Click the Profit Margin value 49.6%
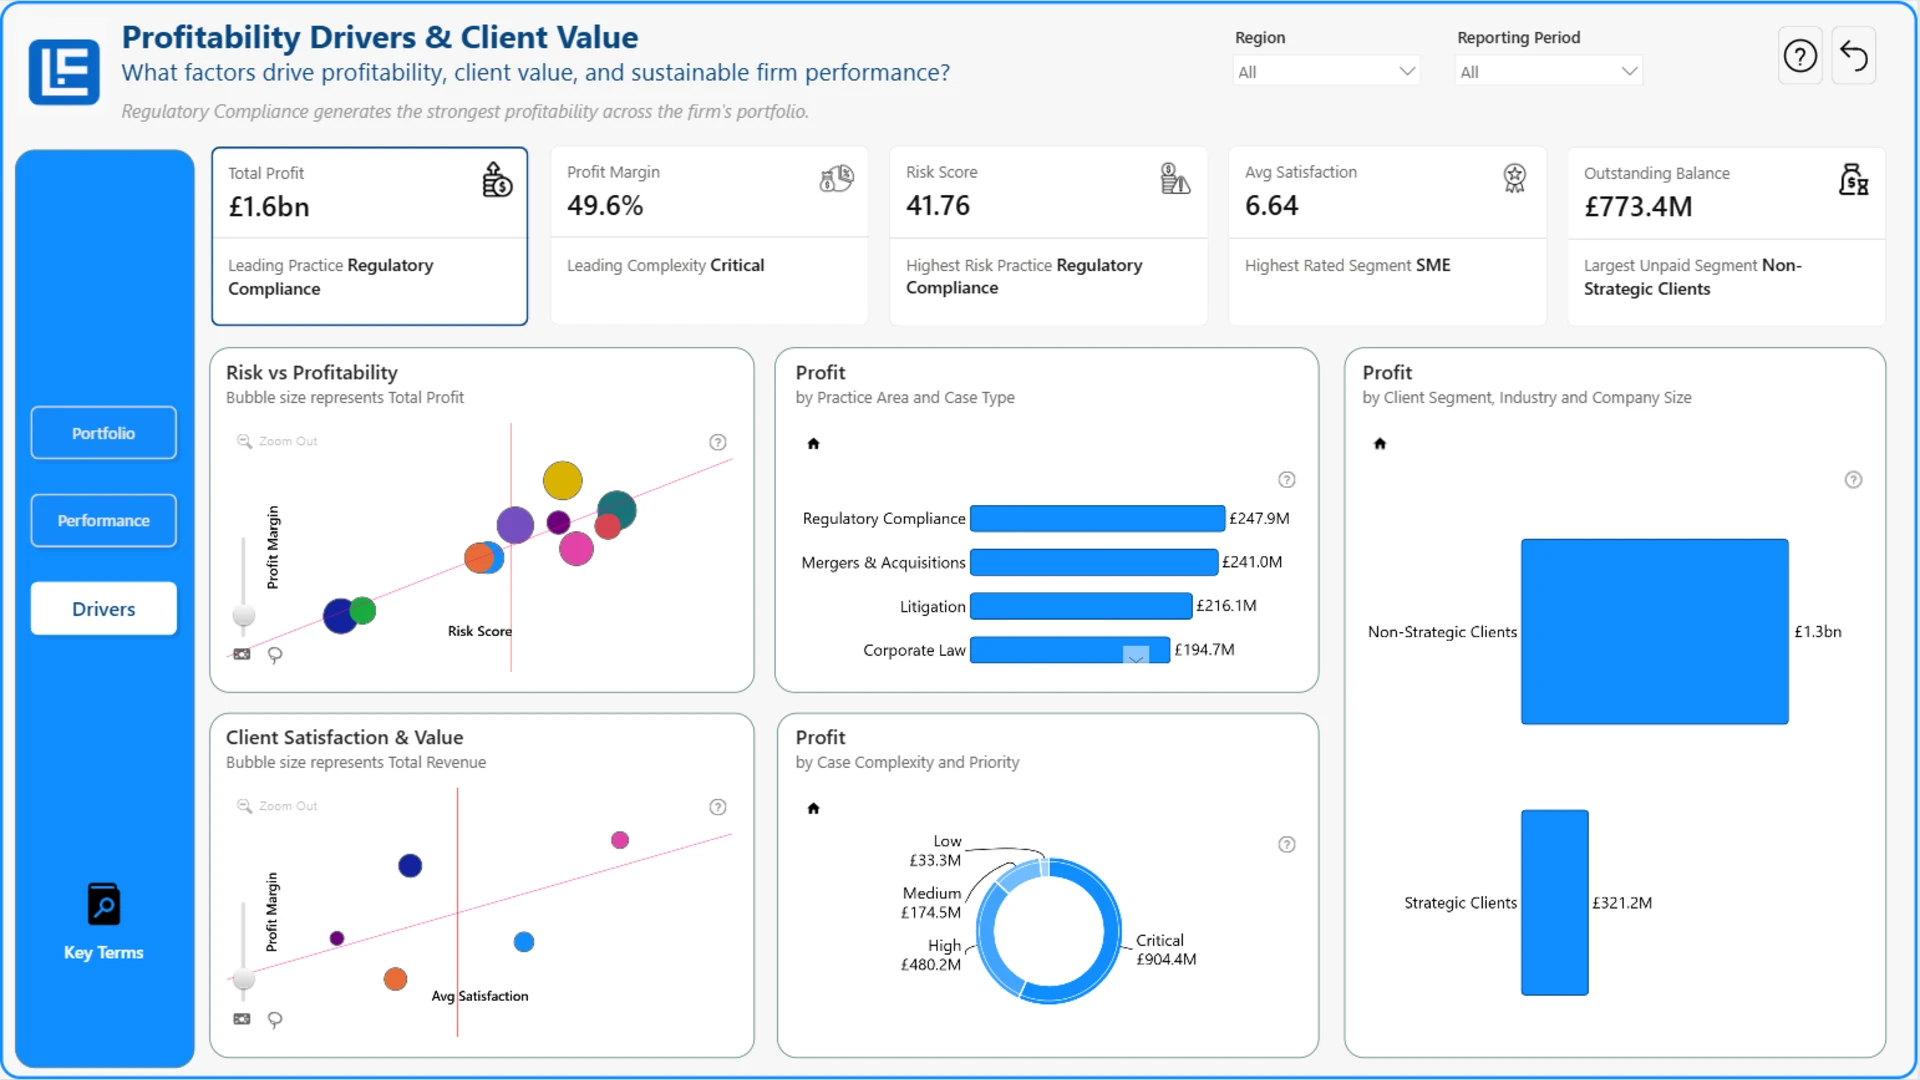 pos(605,206)
